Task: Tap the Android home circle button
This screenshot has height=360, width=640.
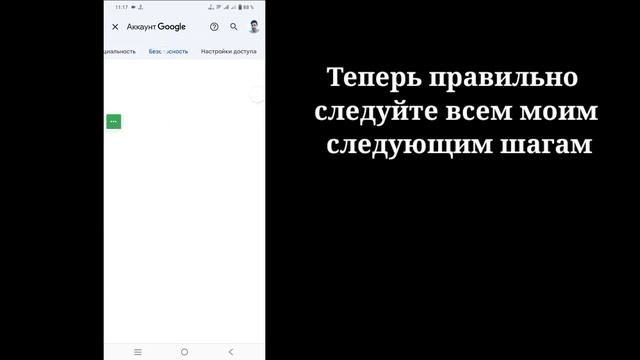Action: 184,352
